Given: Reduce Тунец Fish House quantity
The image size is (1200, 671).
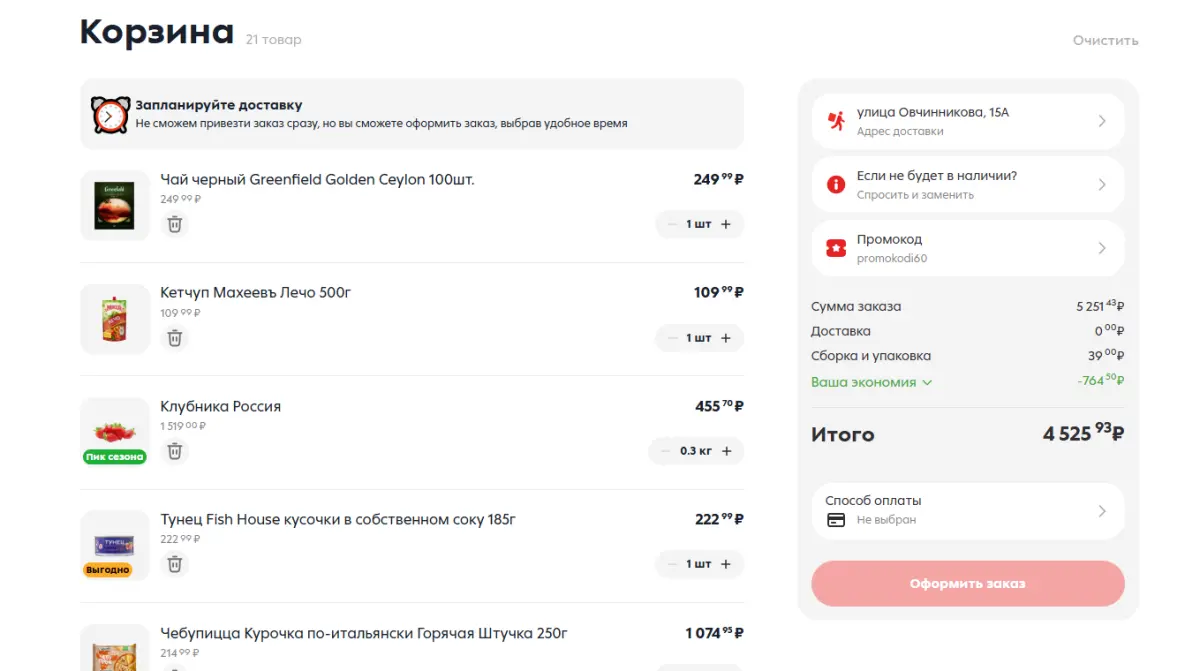Looking at the screenshot, I should [672, 564].
